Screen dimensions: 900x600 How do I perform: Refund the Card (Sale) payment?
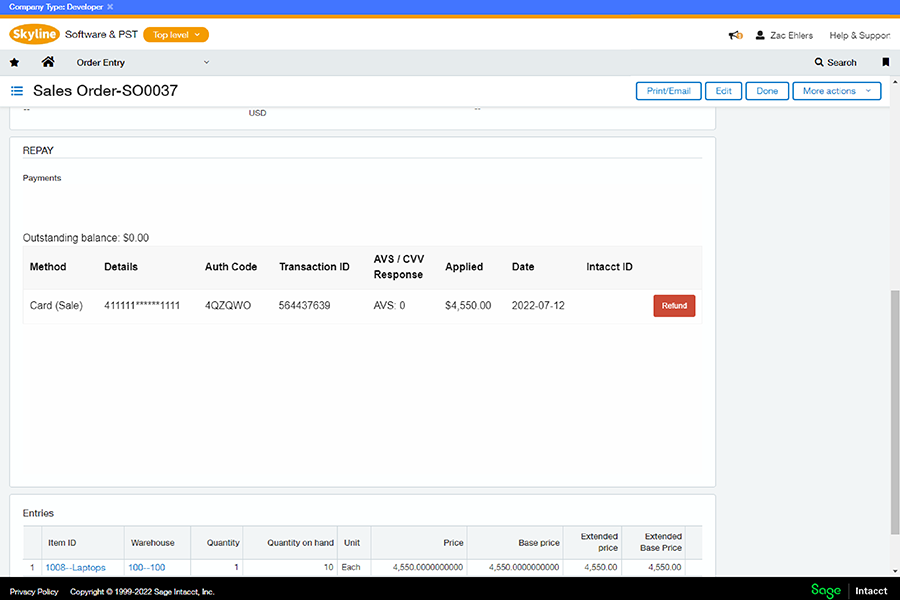click(x=674, y=306)
